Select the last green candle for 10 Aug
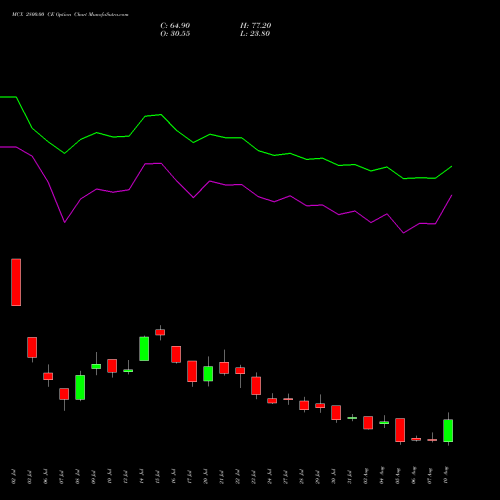The width and height of the screenshot is (500, 500). click(x=448, y=430)
